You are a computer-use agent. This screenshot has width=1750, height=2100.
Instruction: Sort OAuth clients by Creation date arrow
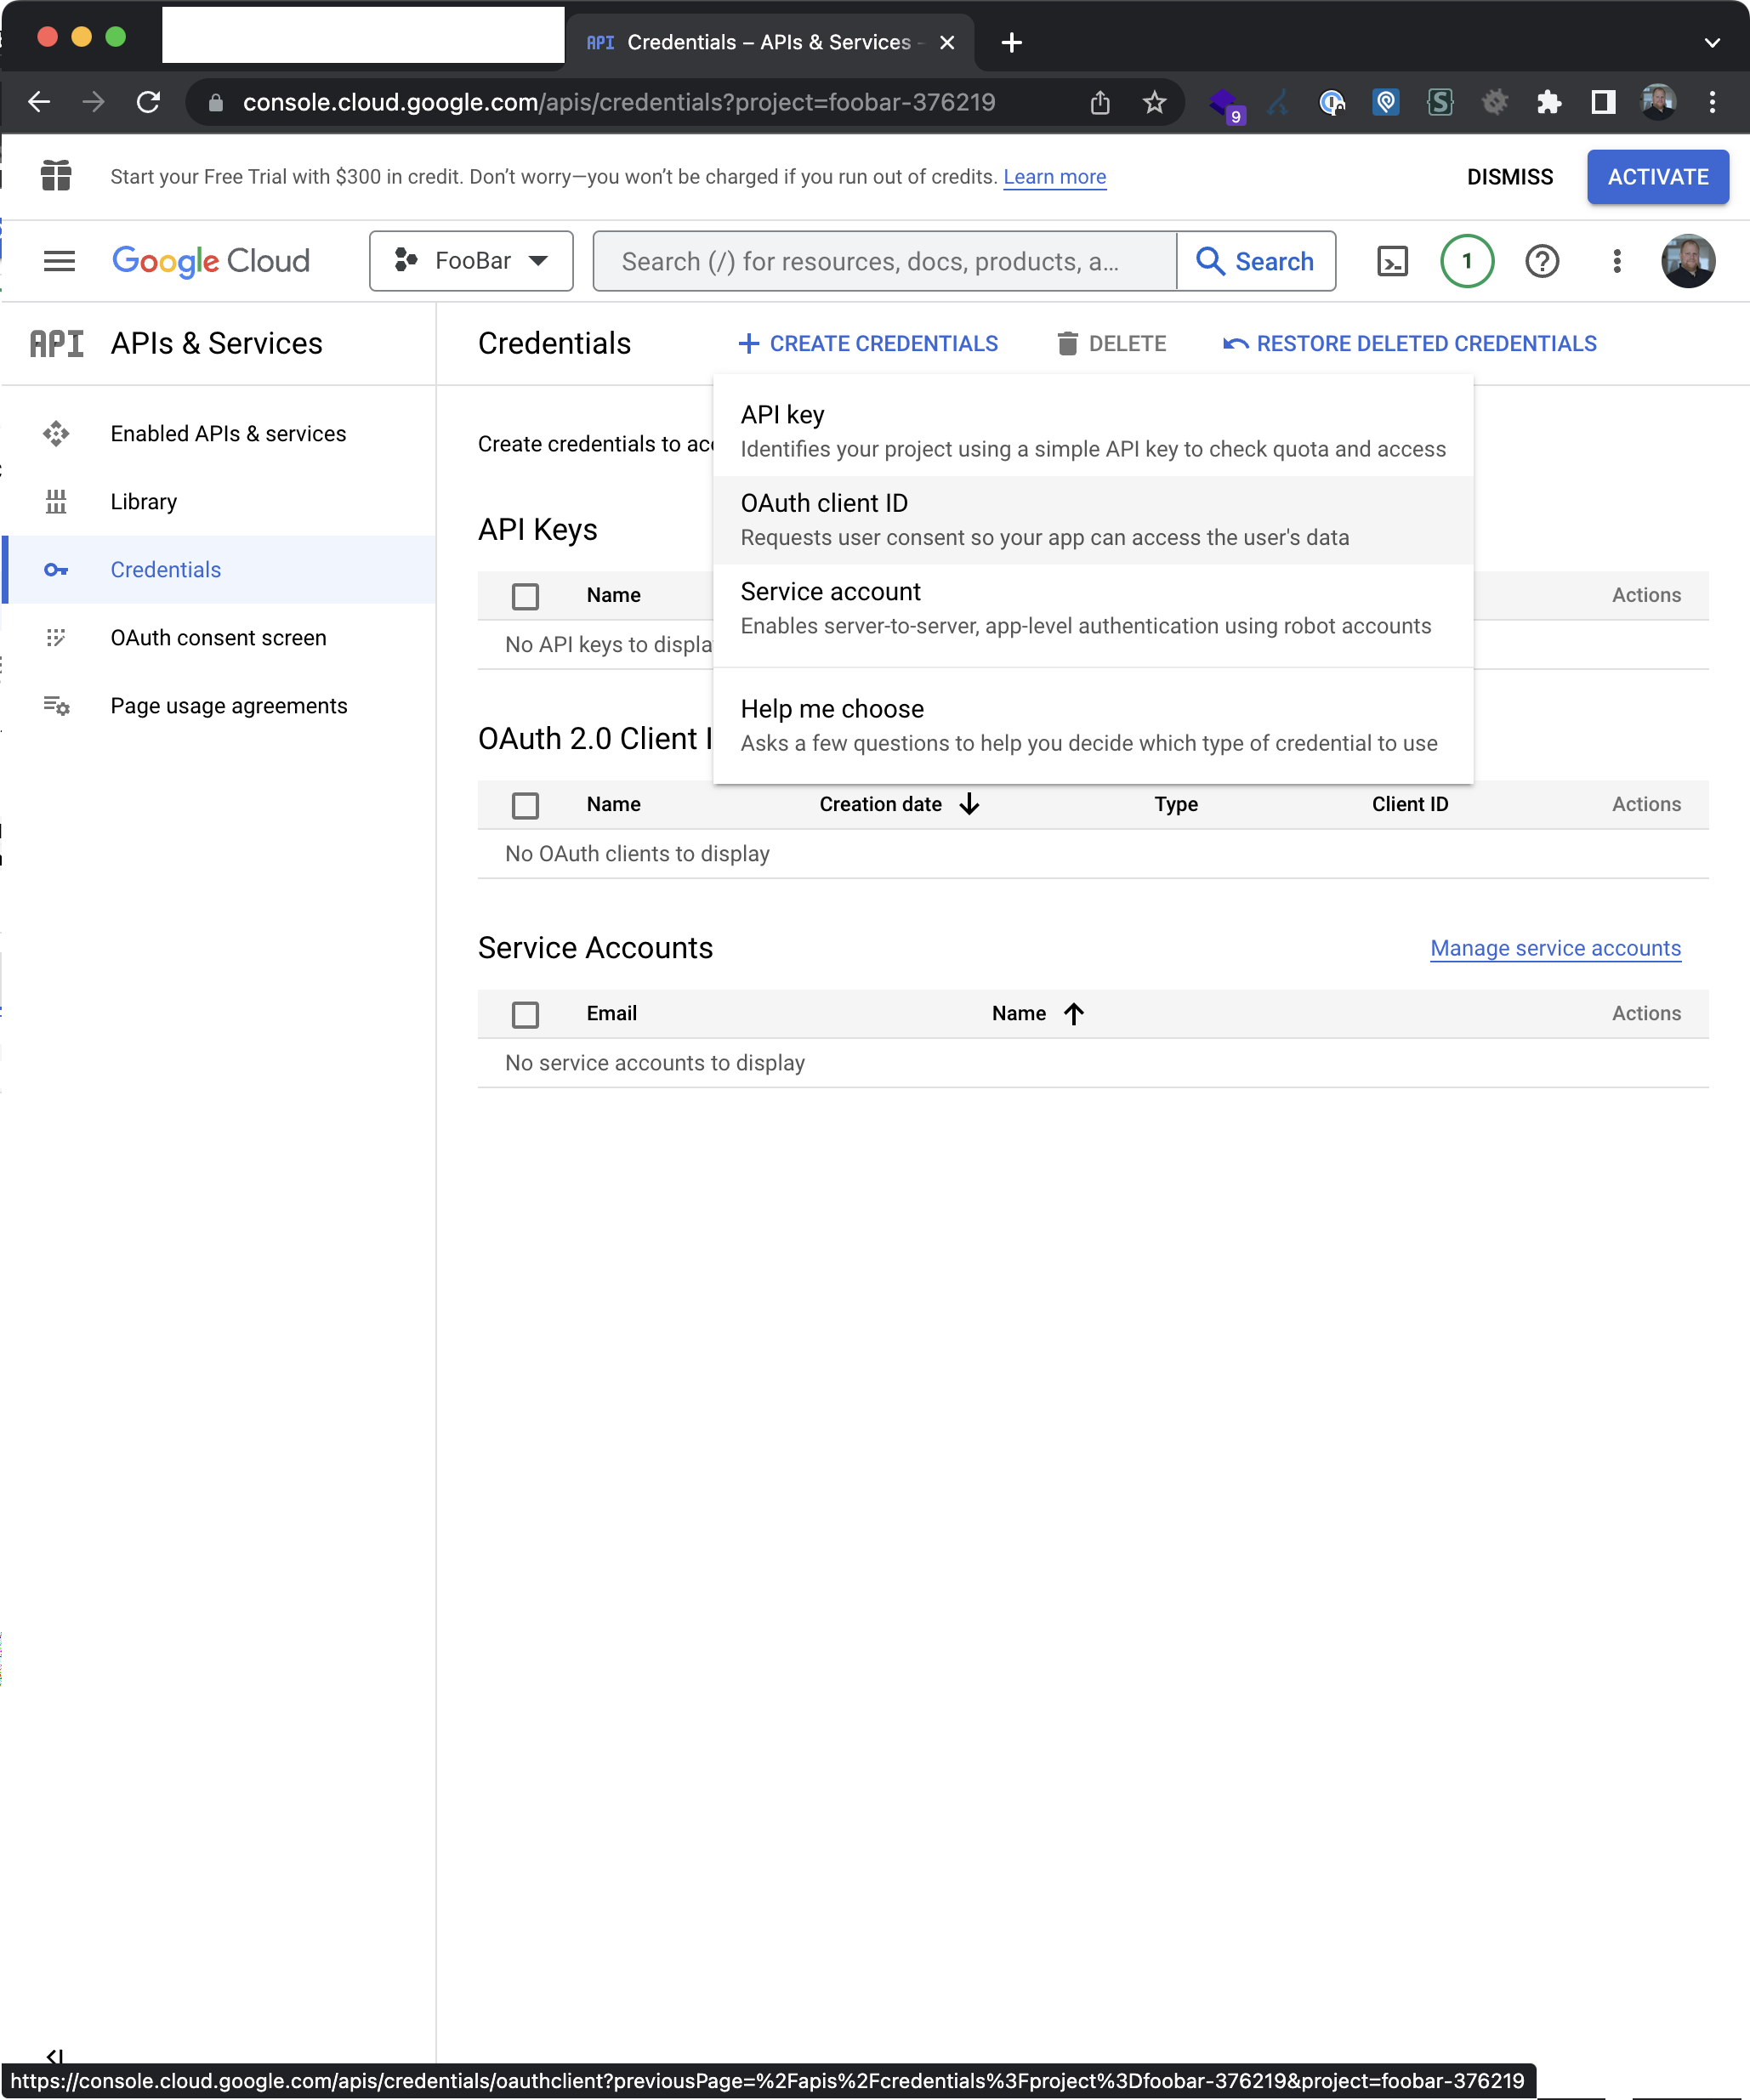(x=969, y=804)
